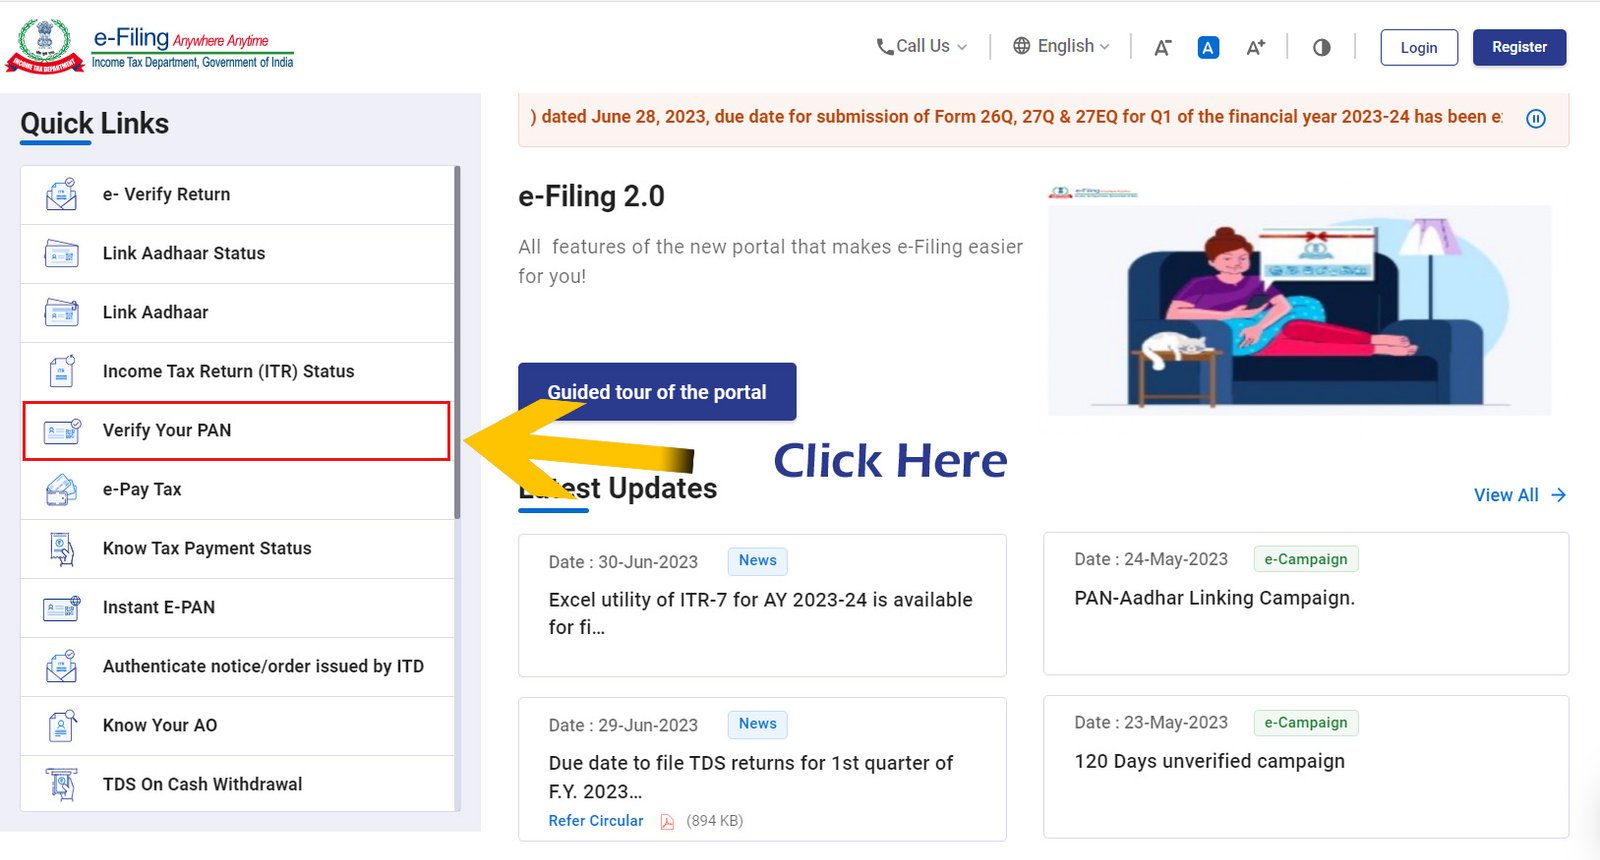The image size is (1600, 860).
Task: Open Link Aadhaar Status quick link
Action: pyautogui.click(x=237, y=254)
